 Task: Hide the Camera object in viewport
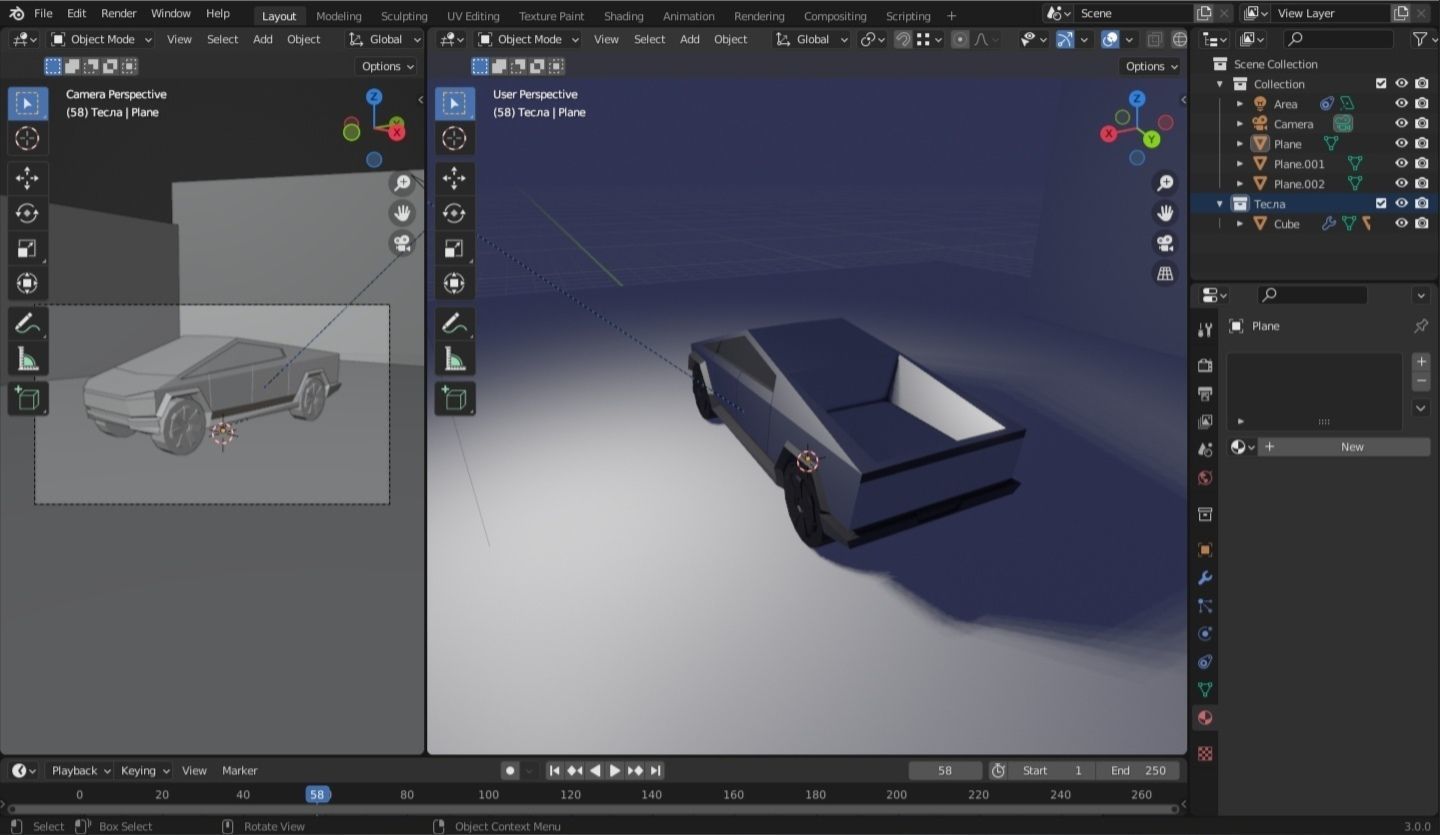click(1401, 124)
